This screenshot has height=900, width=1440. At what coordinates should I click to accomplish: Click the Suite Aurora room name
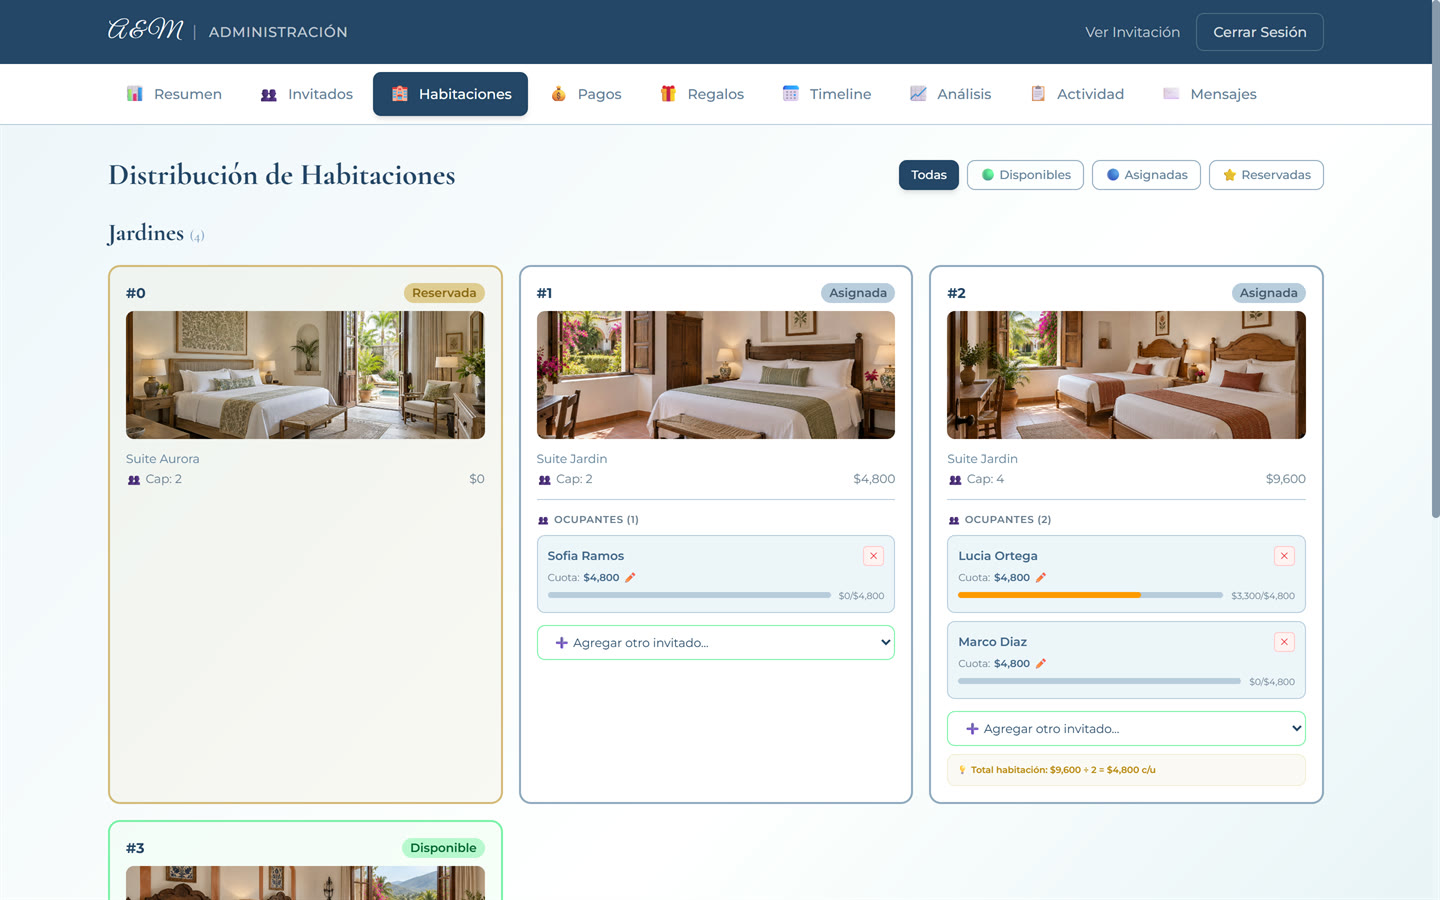point(163,459)
